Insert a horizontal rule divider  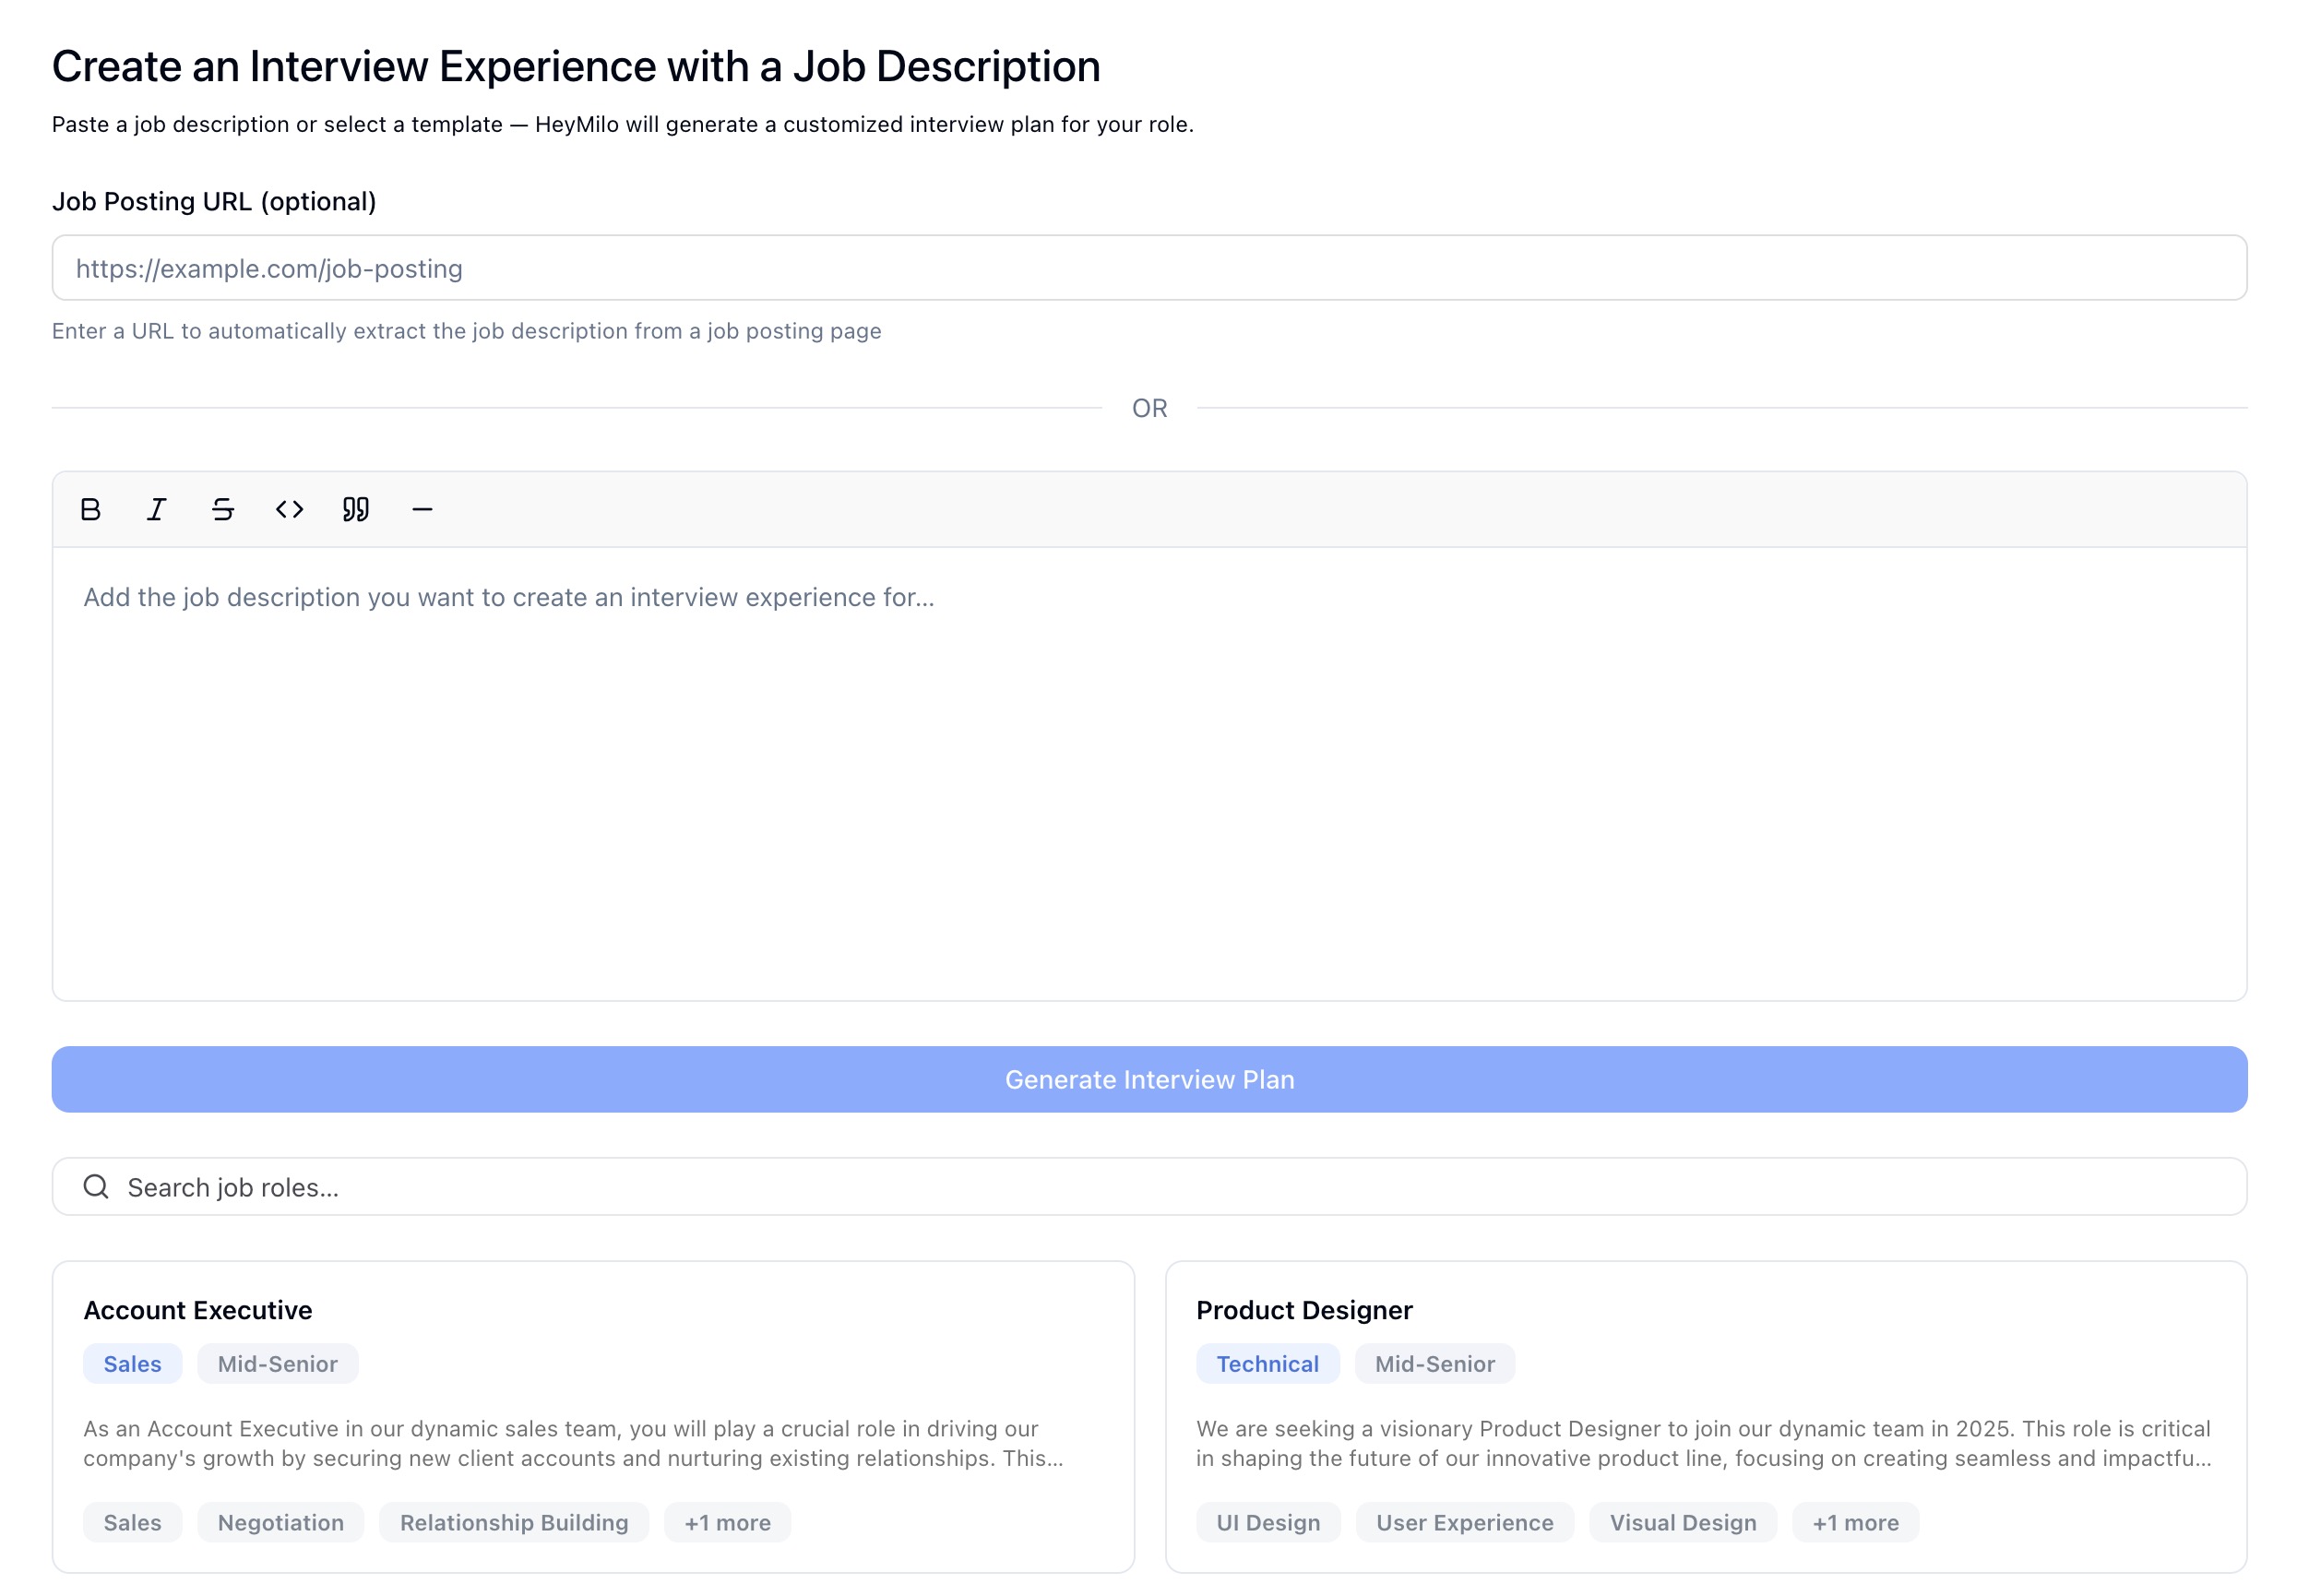[x=422, y=509]
